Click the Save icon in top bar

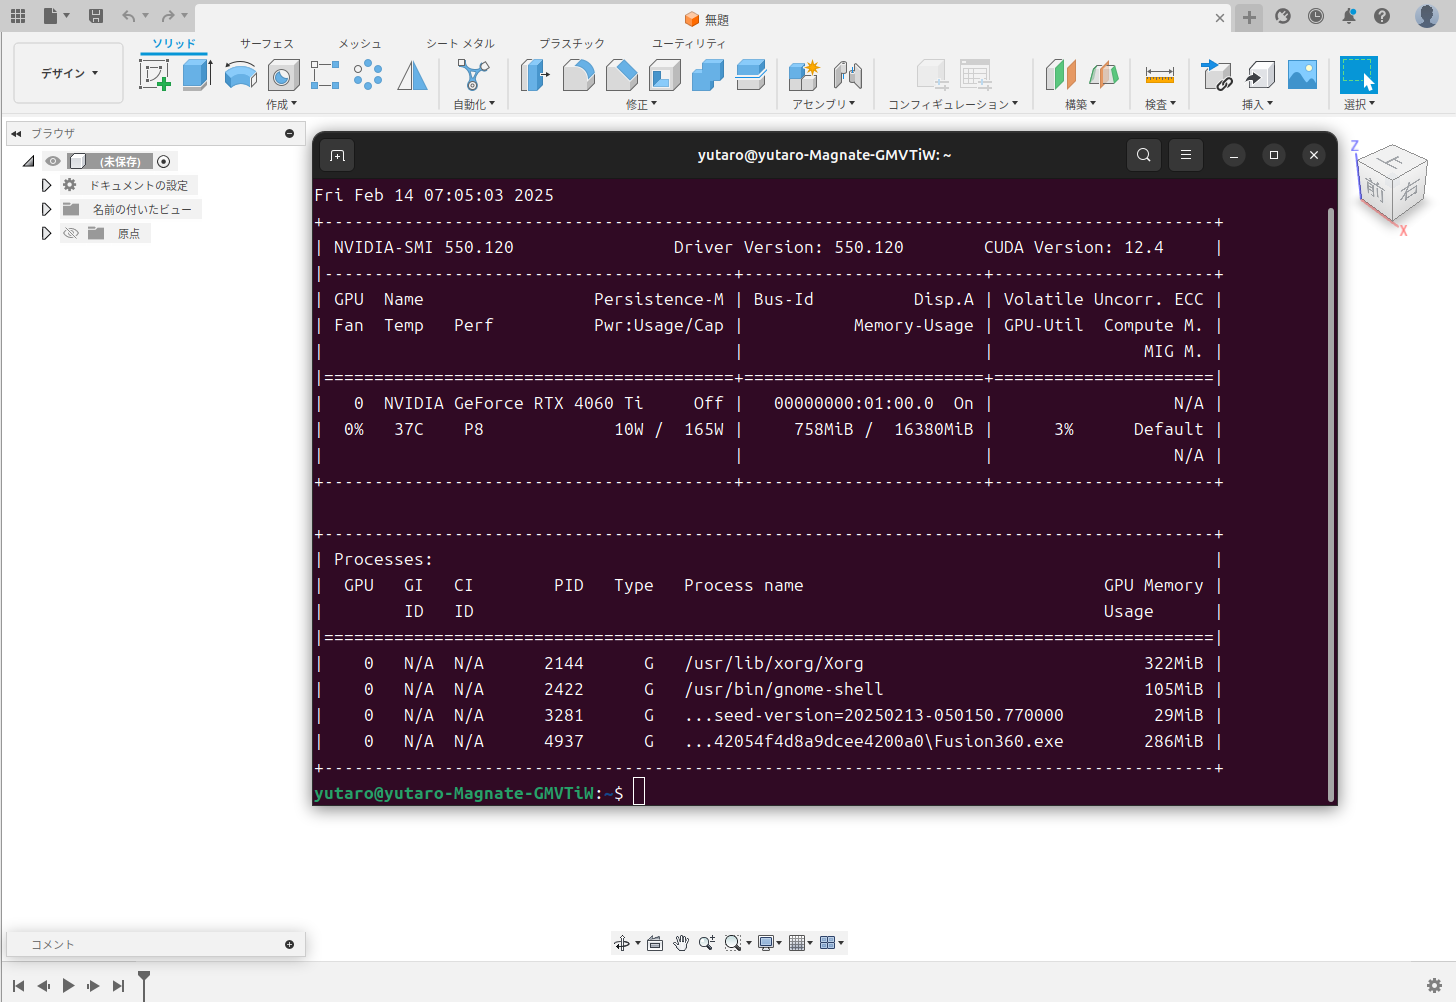pos(96,16)
